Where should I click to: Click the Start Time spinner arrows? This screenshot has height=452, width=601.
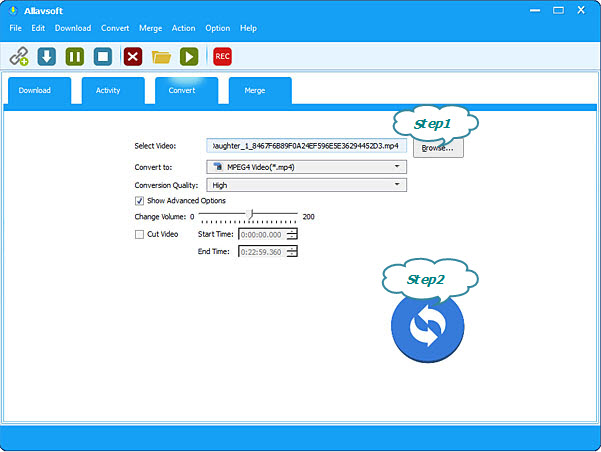[292, 234]
